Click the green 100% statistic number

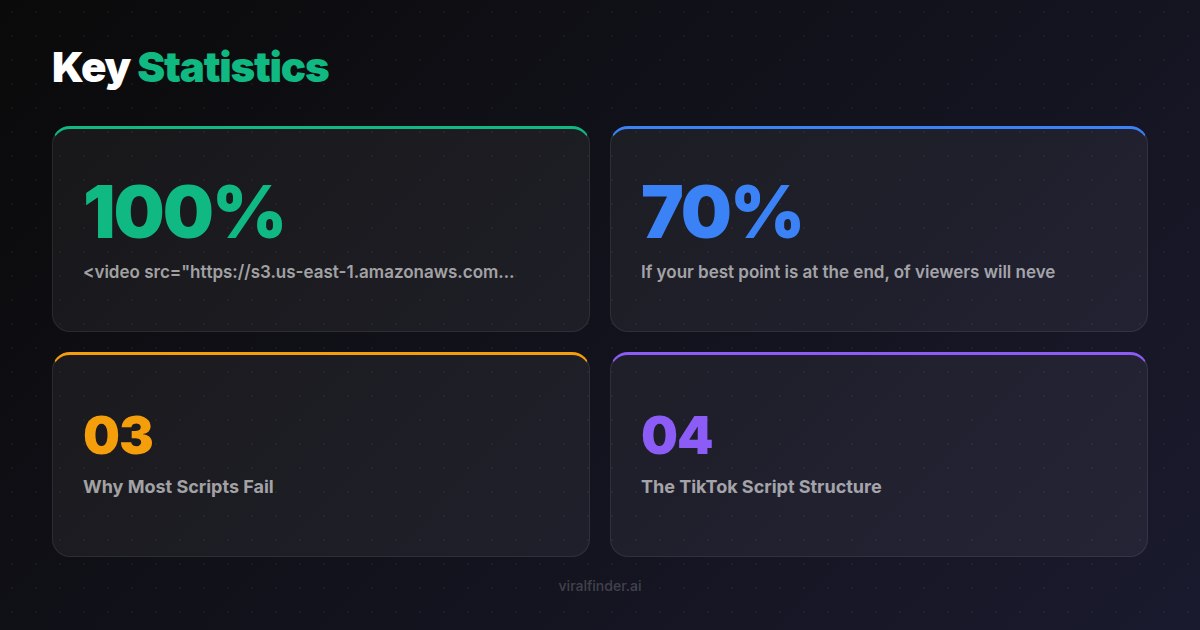click(183, 212)
